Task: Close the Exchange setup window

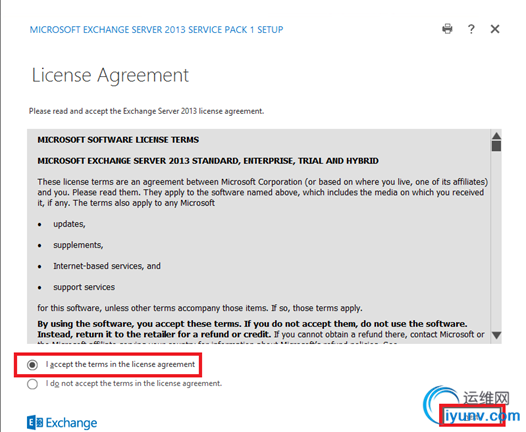Action: click(495, 29)
